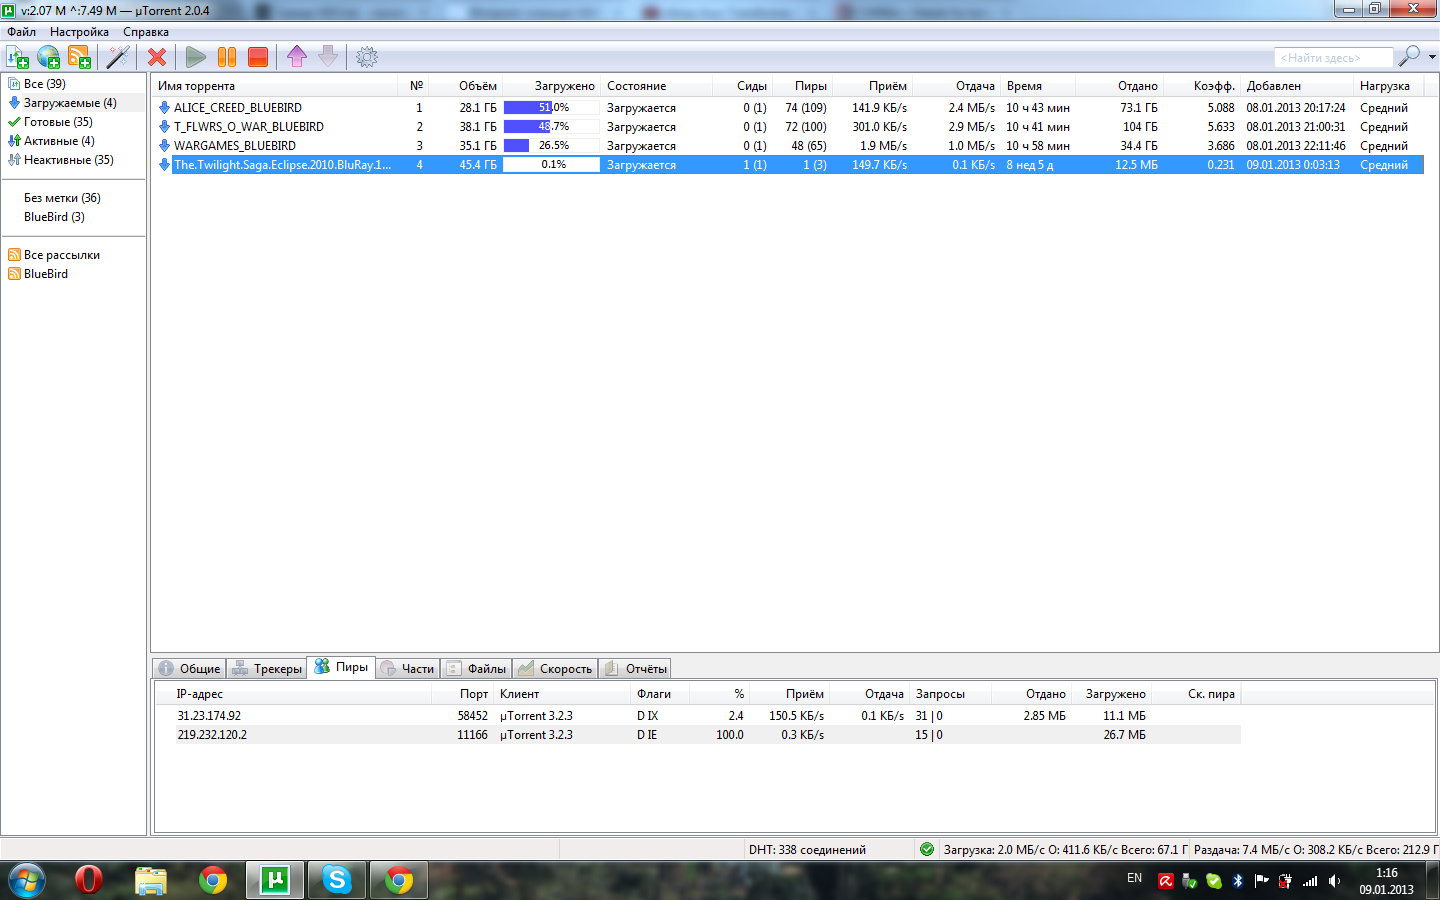Screen dimensions: 1440x900
Task: Focus the 'Найти здесь' search field
Action: pos(1334,58)
